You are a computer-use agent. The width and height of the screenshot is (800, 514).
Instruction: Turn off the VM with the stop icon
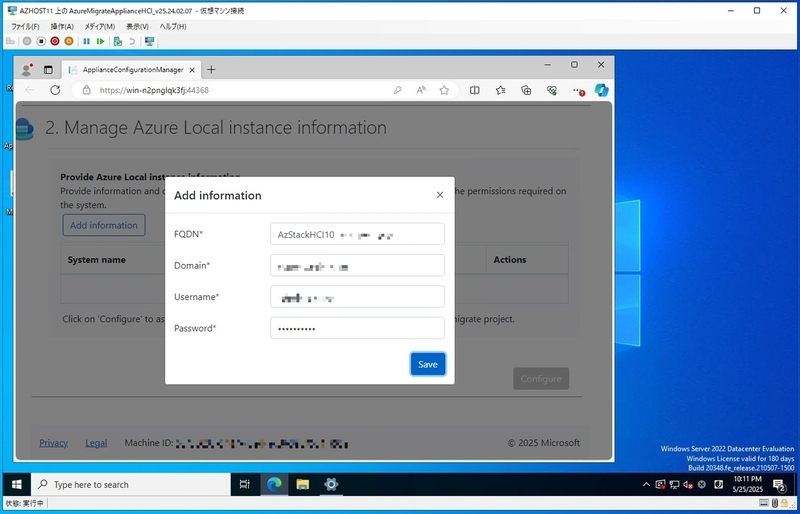pos(41,41)
